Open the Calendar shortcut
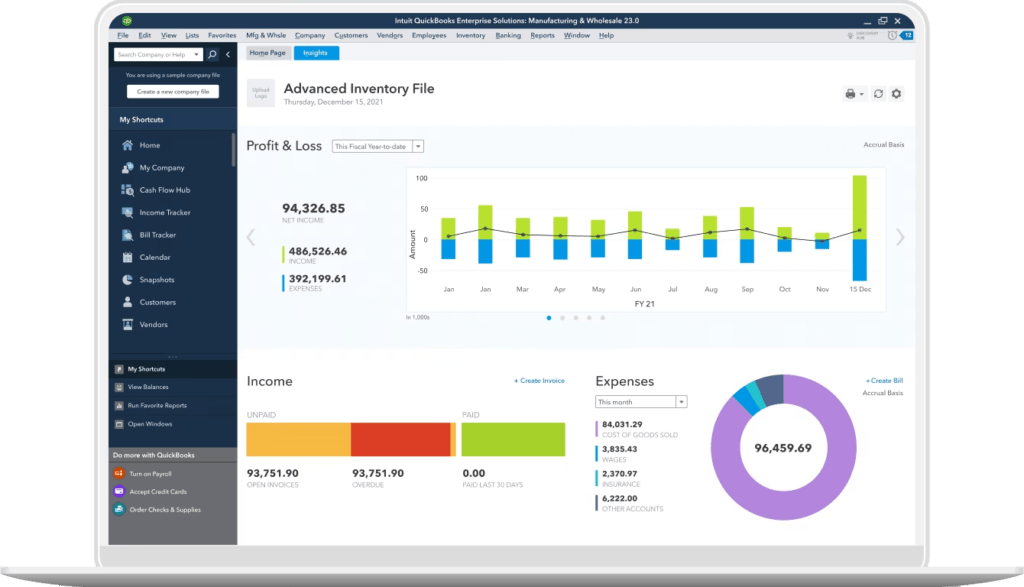The height and width of the screenshot is (587, 1024). (150, 257)
